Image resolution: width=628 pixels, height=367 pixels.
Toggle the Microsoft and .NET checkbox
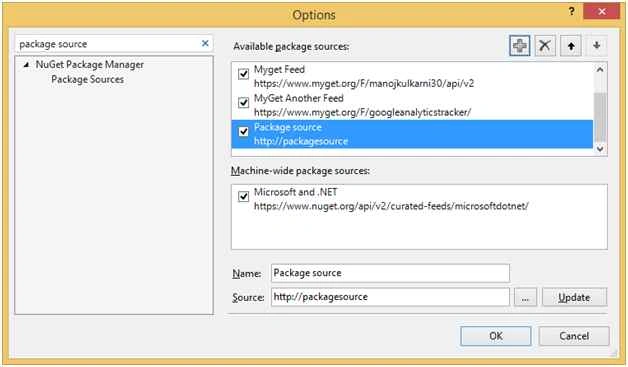pos(243,196)
